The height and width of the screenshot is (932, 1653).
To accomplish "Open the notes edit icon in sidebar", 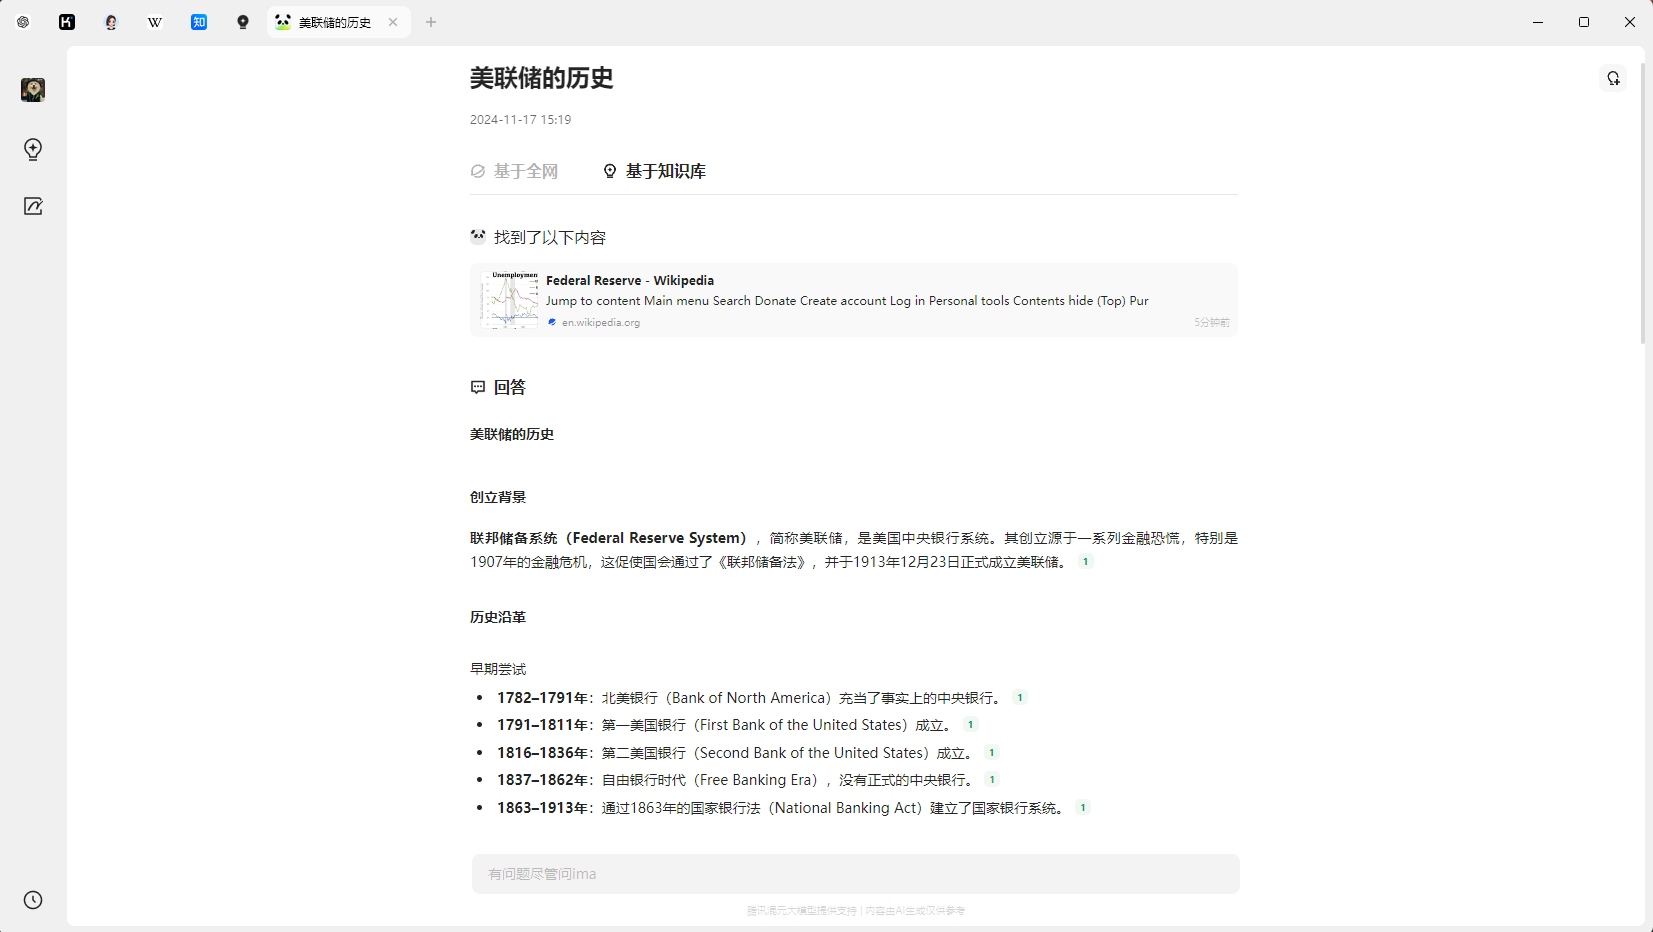I will click(x=33, y=206).
